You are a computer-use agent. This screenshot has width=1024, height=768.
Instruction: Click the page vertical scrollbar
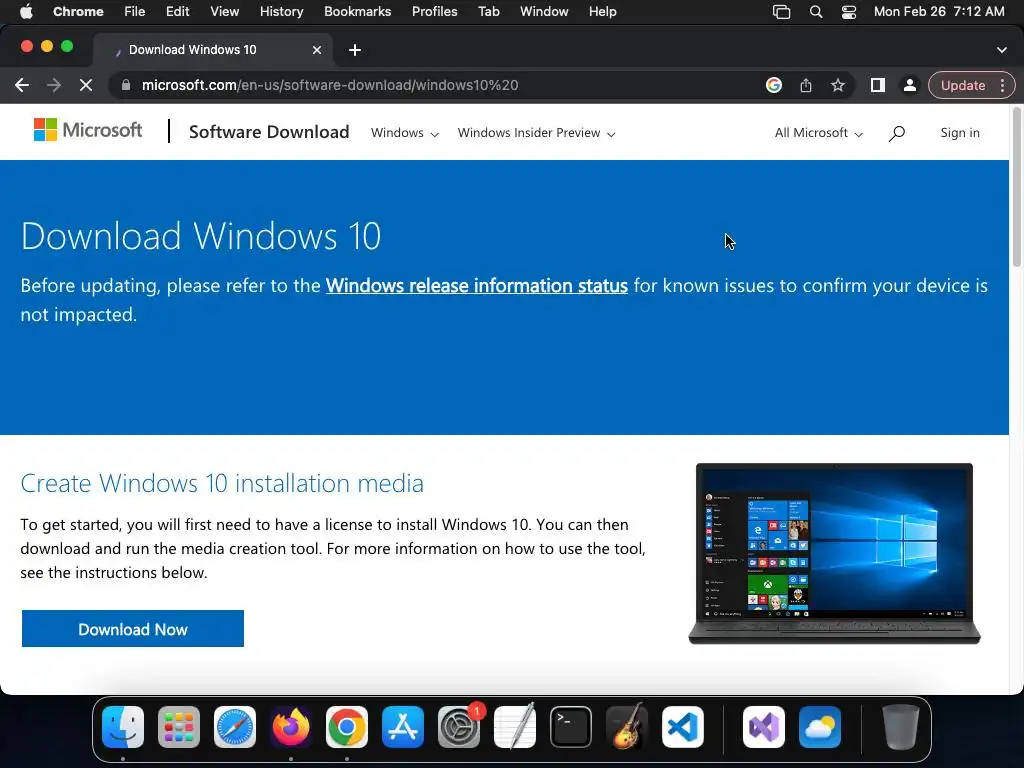(x=1016, y=189)
